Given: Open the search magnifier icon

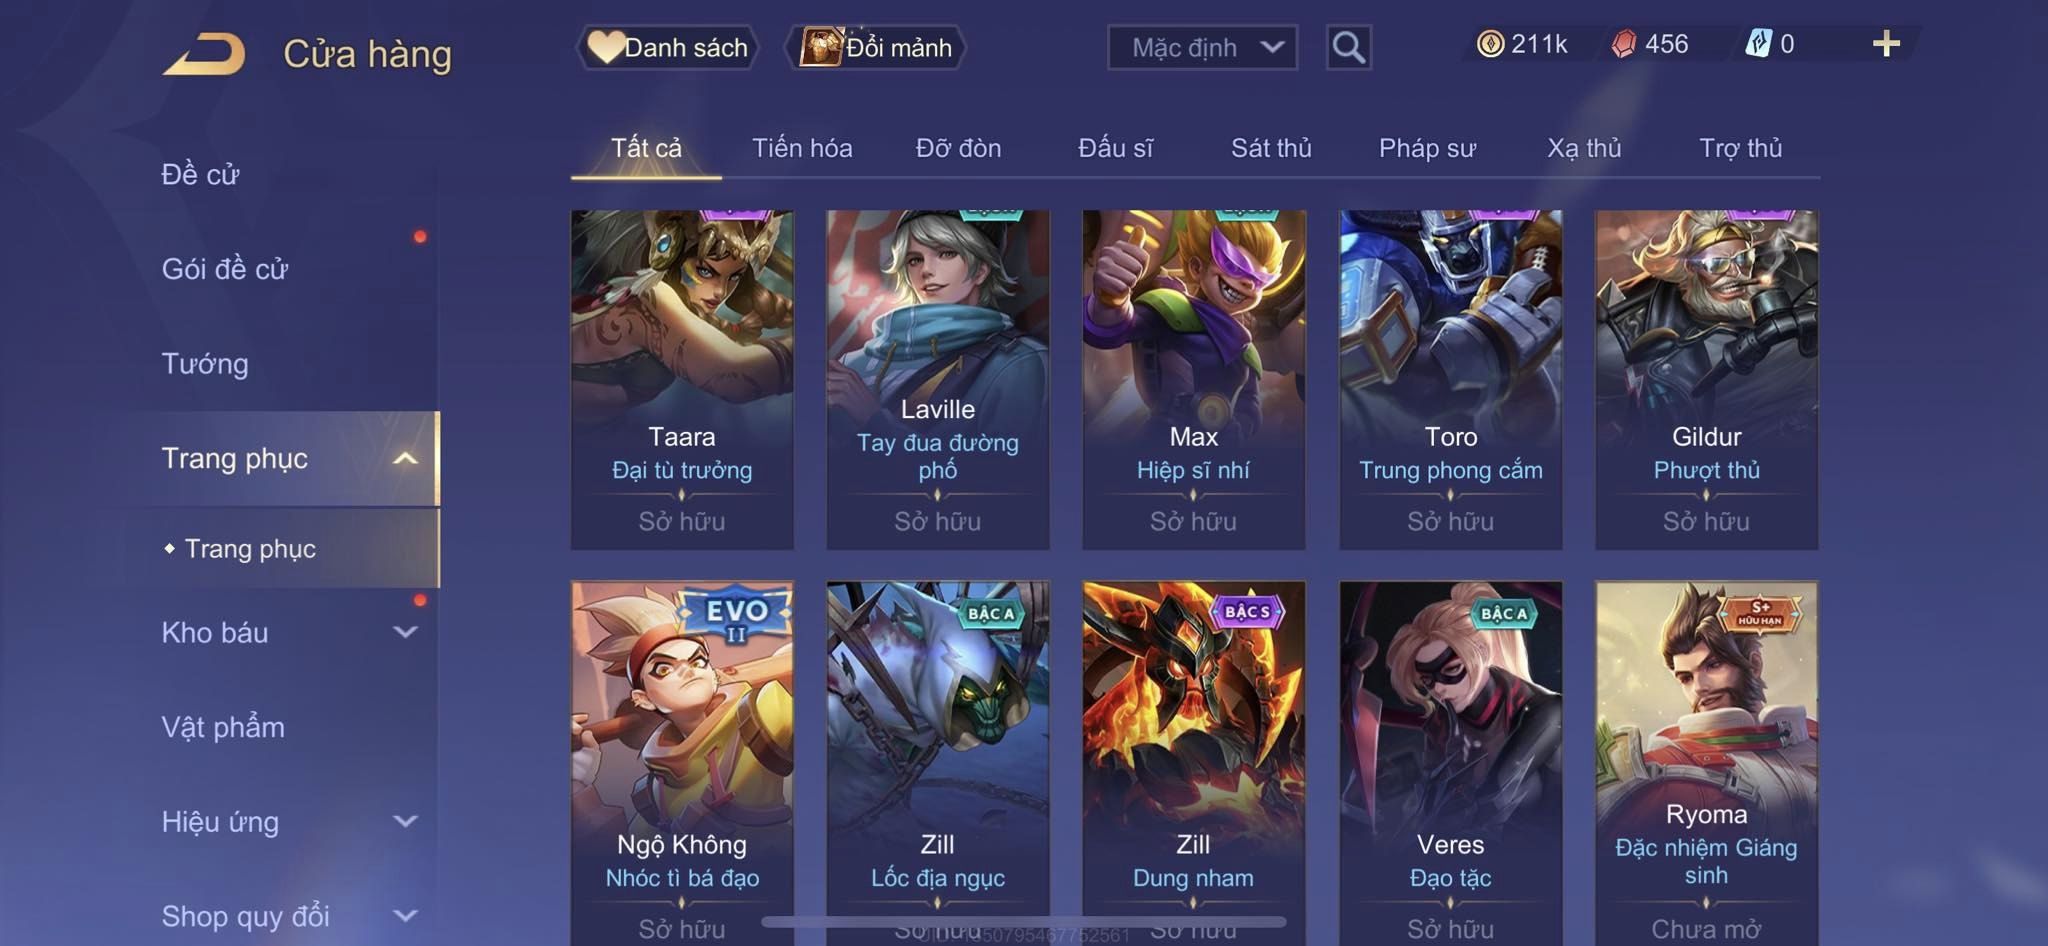Looking at the screenshot, I should tap(1348, 47).
